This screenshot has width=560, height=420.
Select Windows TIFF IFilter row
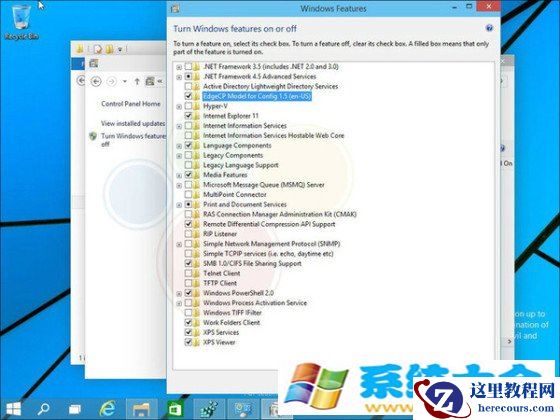232,312
